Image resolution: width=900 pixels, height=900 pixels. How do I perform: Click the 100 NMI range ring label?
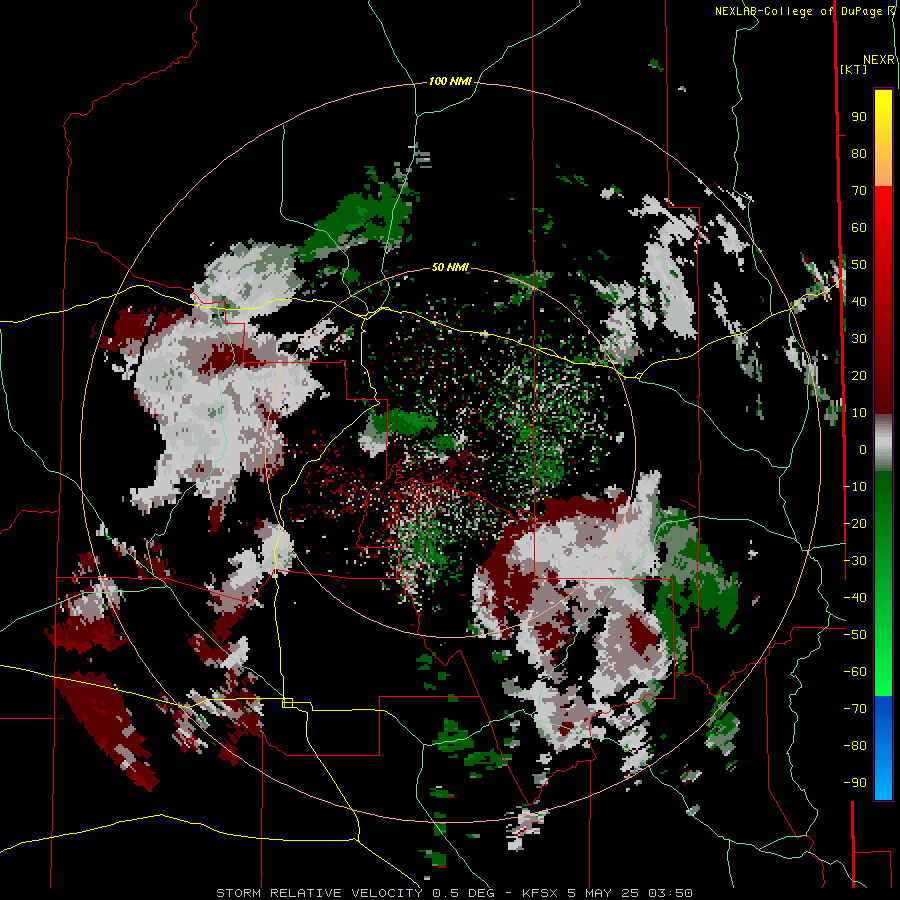coord(450,82)
